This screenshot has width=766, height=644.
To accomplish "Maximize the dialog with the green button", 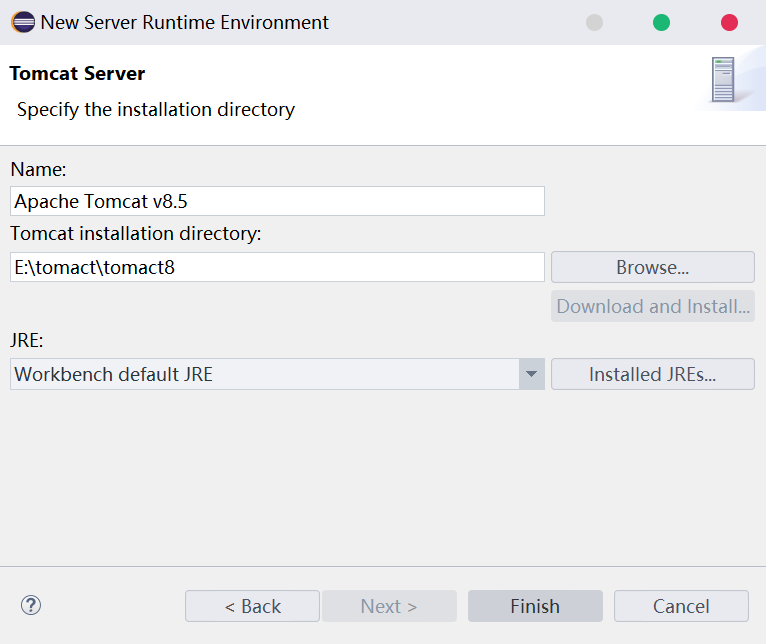I will 661,22.
